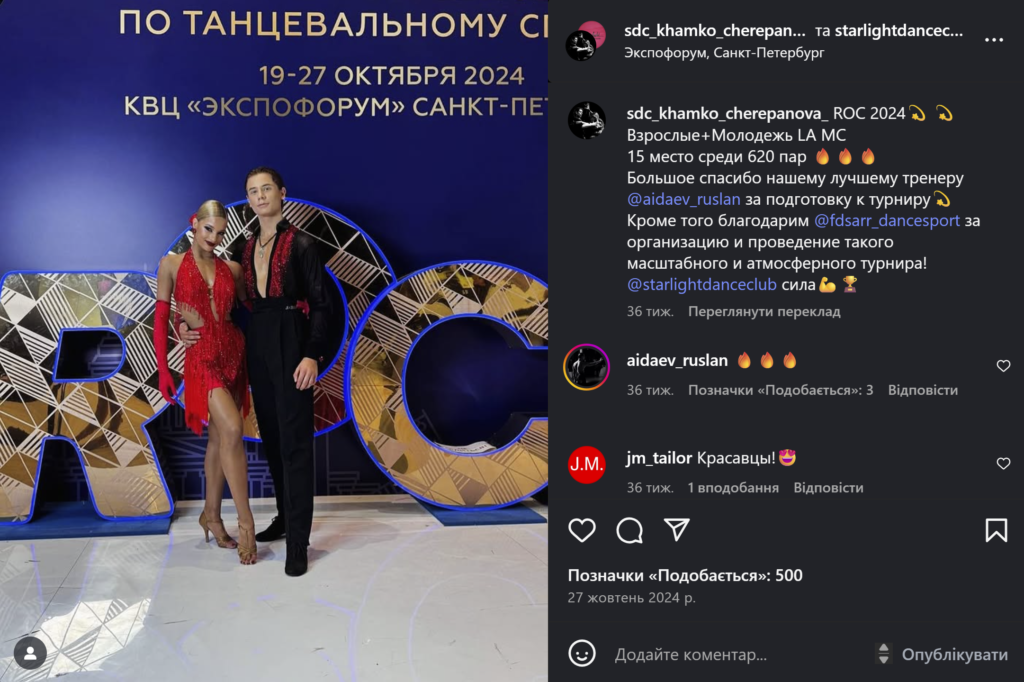Save post with bookmark icon
The width and height of the screenshot is (1024, 682).
[x=996, y=530]
